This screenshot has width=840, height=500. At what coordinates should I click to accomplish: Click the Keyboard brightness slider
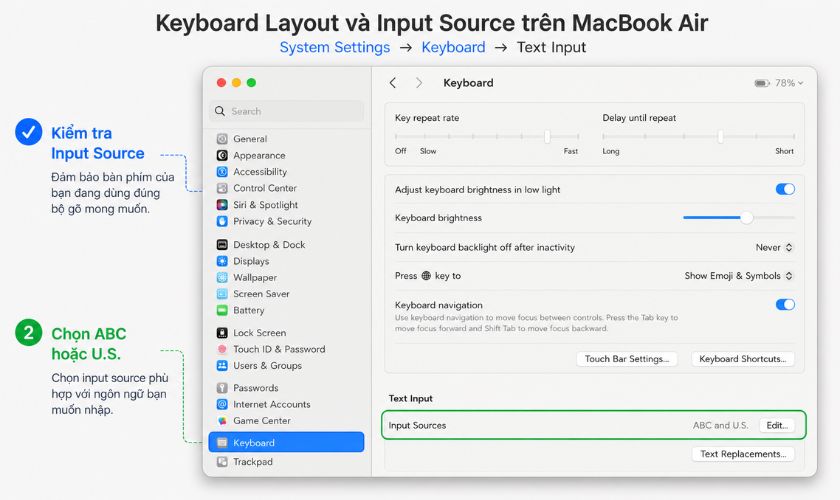[739, 218]
